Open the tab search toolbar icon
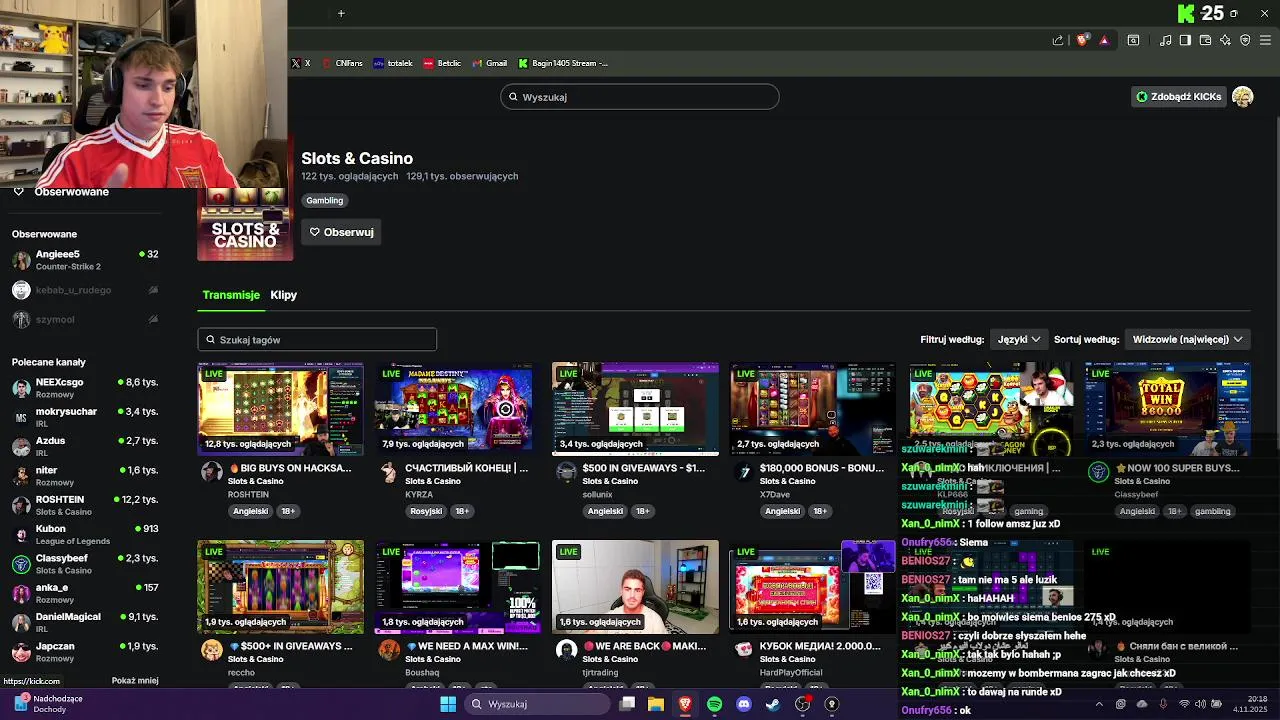The height and width of the screenshot is (720, 1280). [x=1133, y=40]
